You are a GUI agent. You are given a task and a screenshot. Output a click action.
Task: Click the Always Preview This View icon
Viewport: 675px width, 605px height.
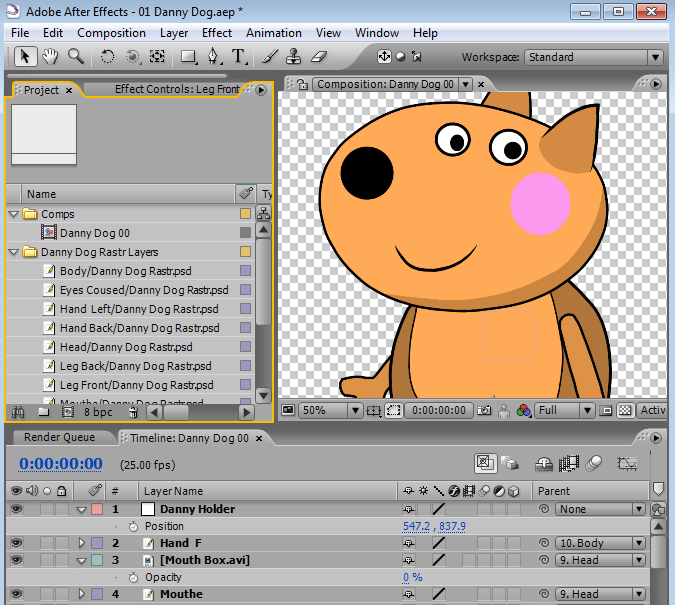(288, 410)
